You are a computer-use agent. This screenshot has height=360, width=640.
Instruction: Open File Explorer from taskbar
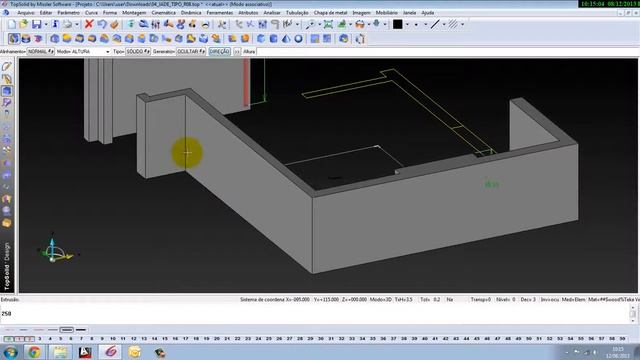tap(60, 352)
